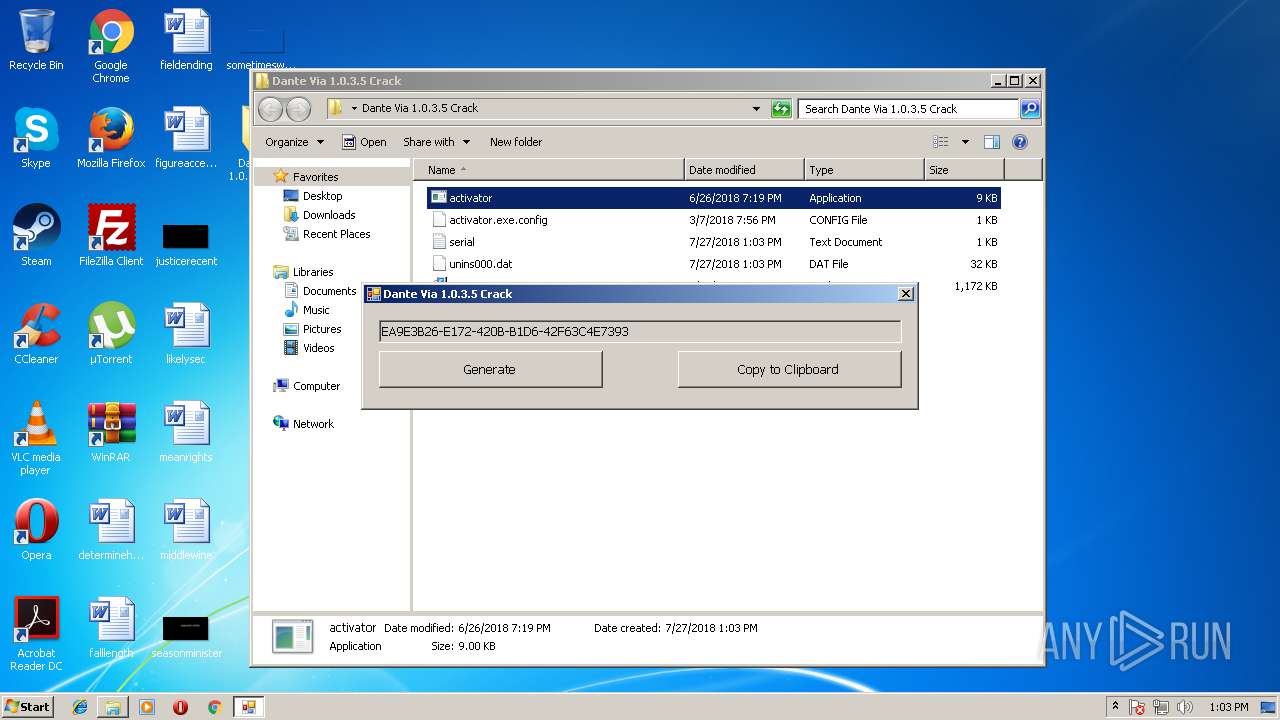This screenshot has width=1280, height=720.
Task: Select the serial text document
Action: (x=713, y=242)
